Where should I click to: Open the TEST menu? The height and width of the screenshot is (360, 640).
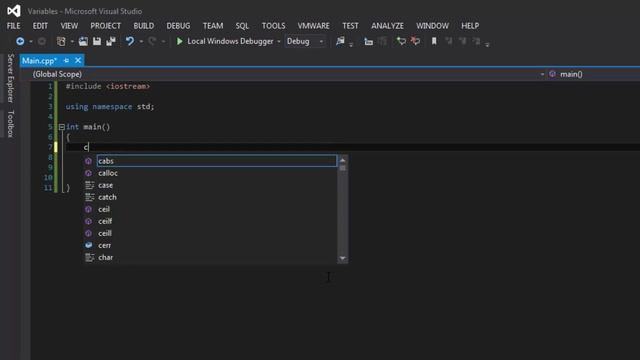[x=350, y=26]
